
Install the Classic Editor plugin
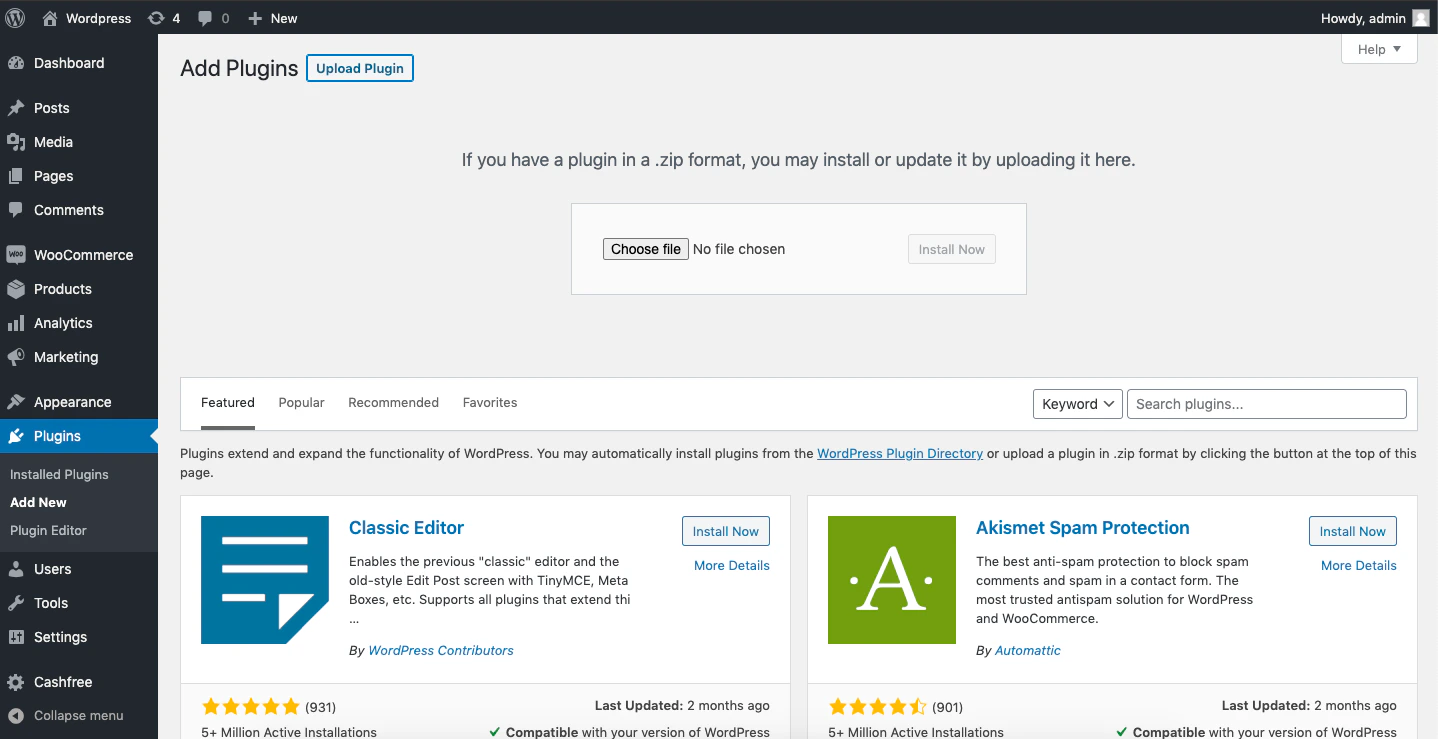tap(726, 531)
